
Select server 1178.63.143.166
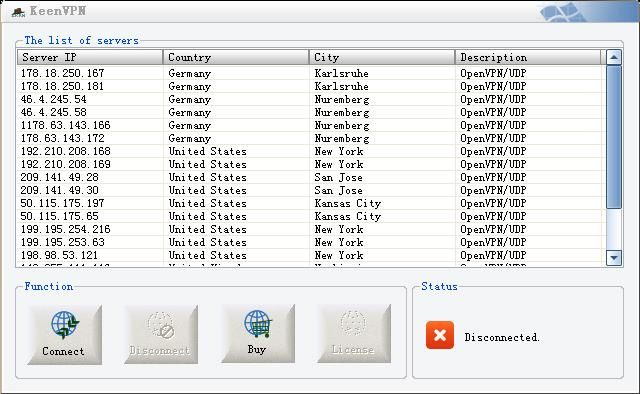pyautogui.click(x=309, y=125)
